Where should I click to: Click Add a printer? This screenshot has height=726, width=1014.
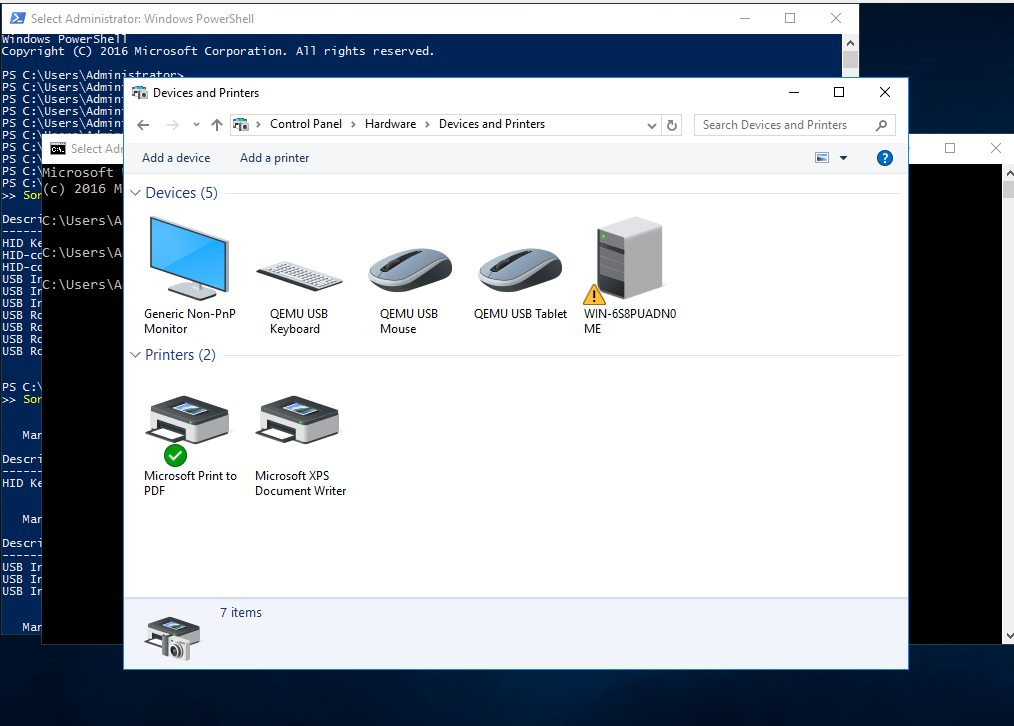coord(274,157)
